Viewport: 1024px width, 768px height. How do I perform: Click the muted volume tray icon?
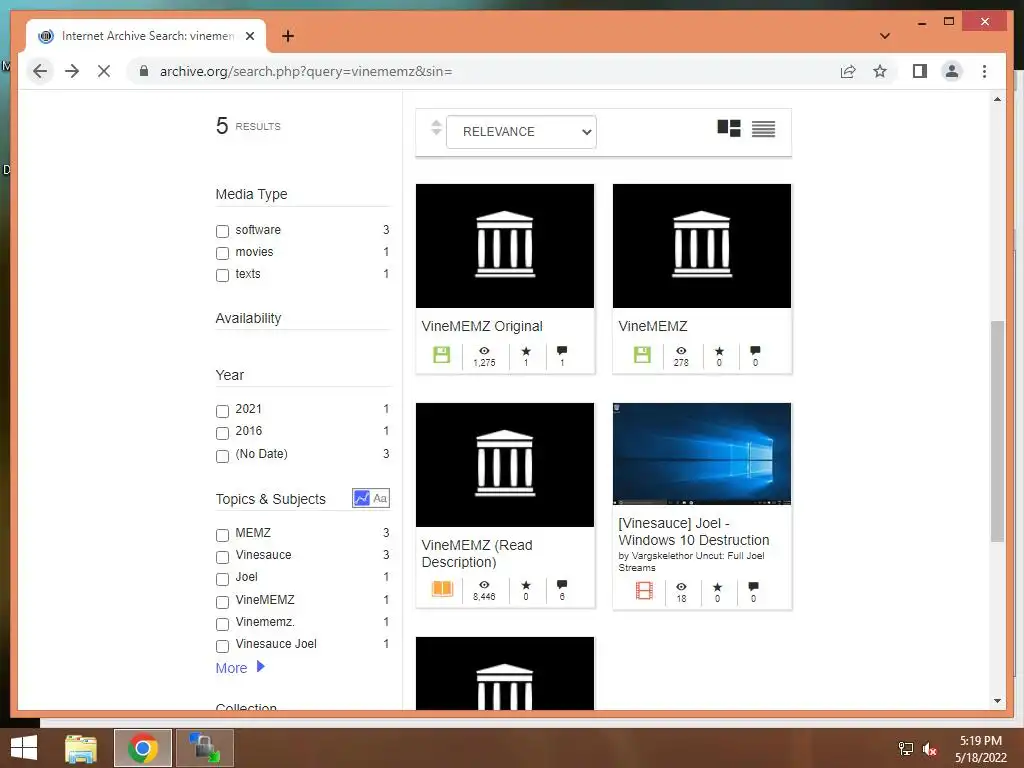coord(929,749)
